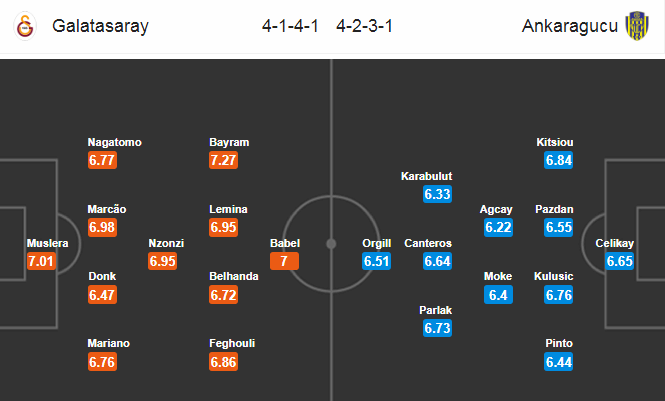The width and height of the screenshot is (665, 401).
Task: Select Babel's rating badge showing 7
Action: pos(284,261)
